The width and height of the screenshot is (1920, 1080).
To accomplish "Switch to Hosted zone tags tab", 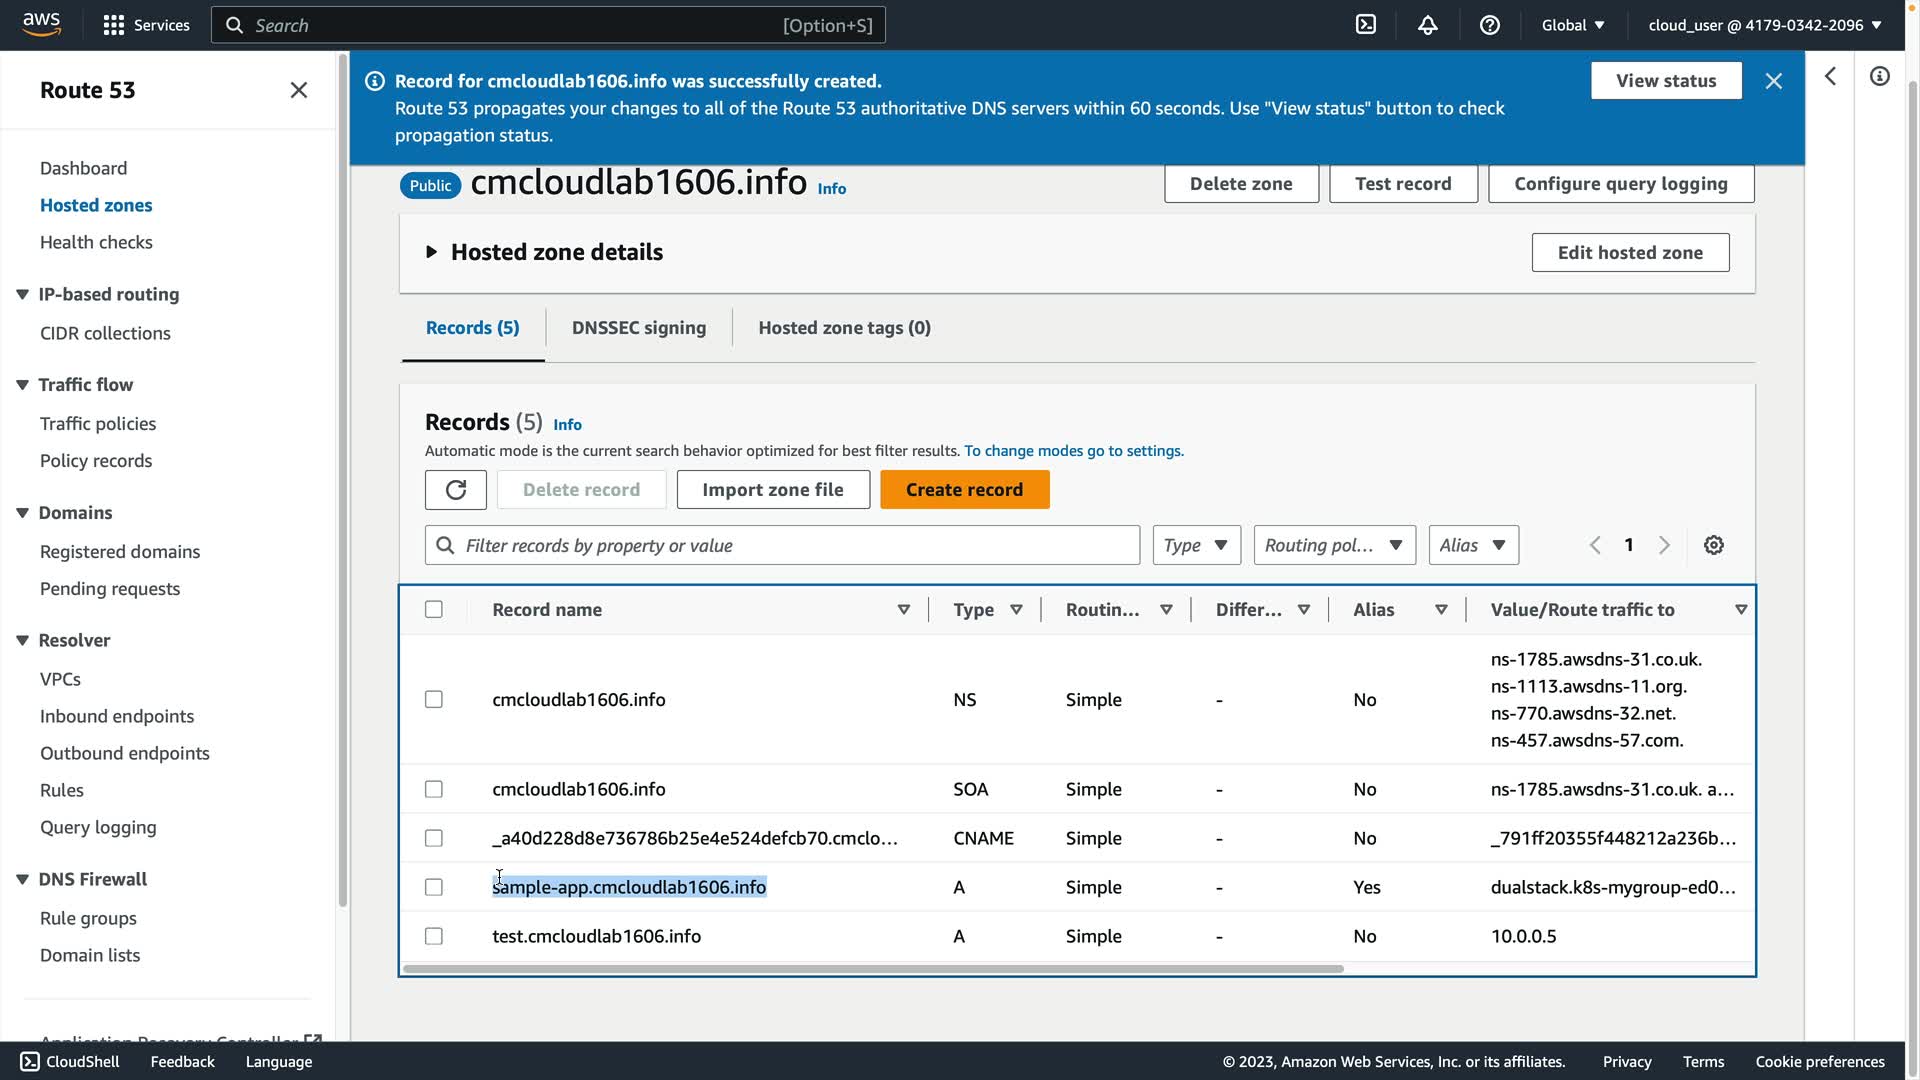I will tap(844, 328).
